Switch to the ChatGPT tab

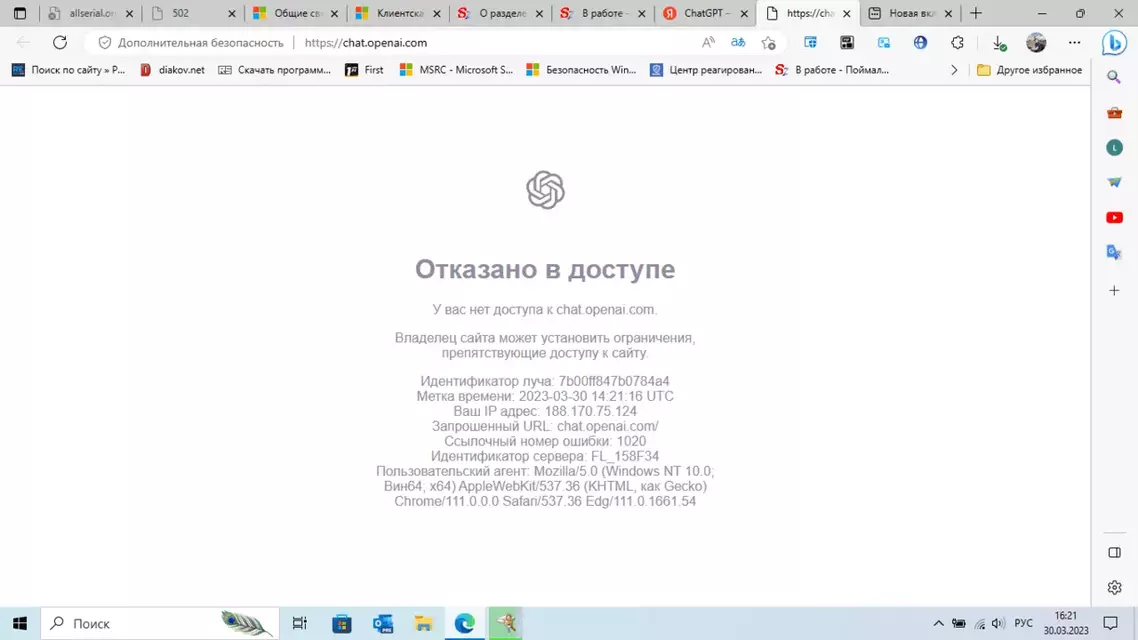(704, 13)
